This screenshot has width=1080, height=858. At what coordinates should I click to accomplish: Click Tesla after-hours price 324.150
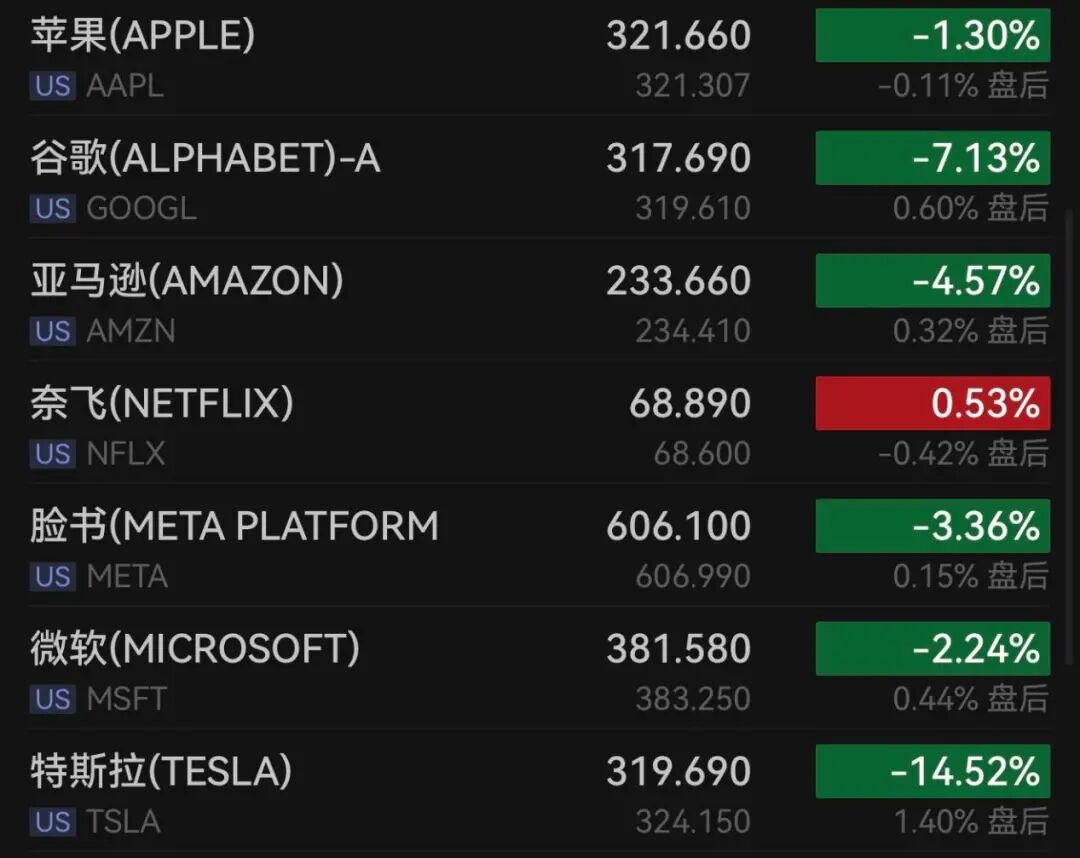(x=693, y=822)
